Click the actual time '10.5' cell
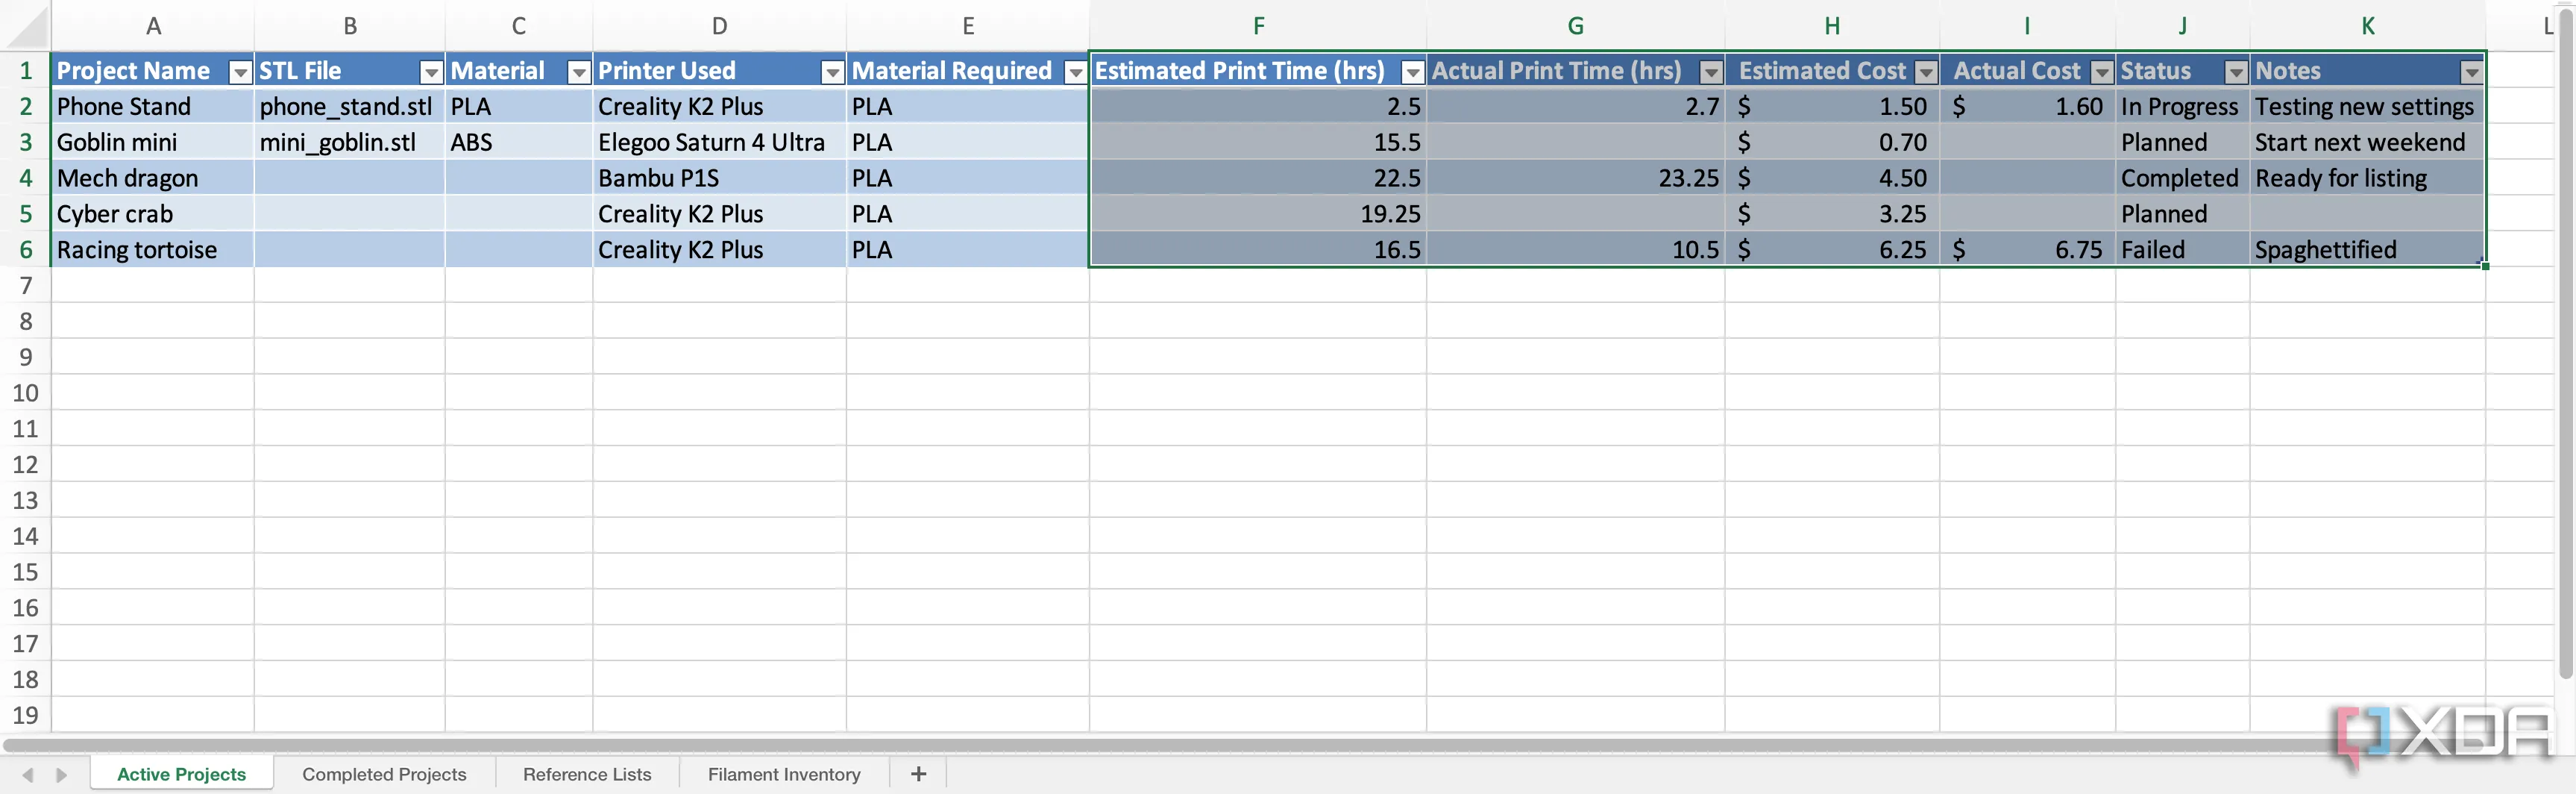This screenshot has width=2576, height=794. (1576, 250)
